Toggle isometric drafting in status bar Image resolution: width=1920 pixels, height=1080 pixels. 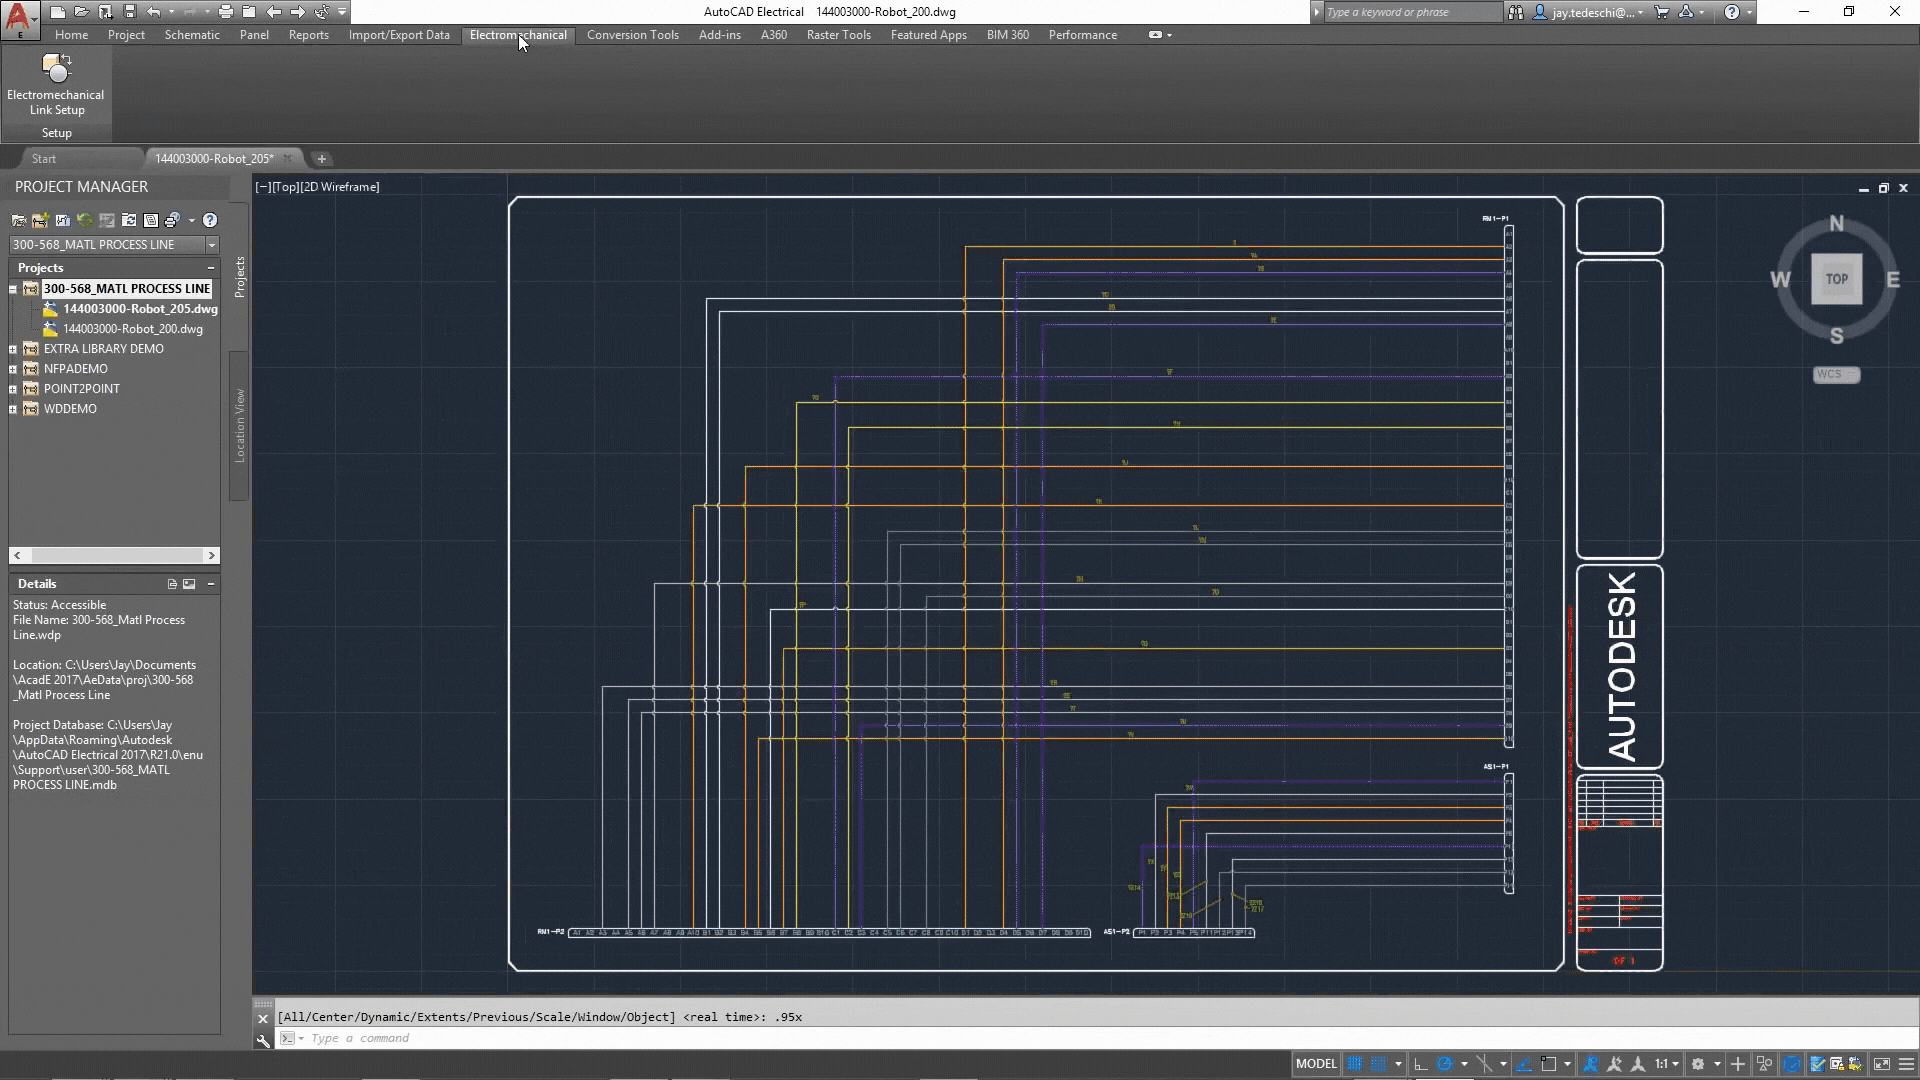coord(1484,1064)
